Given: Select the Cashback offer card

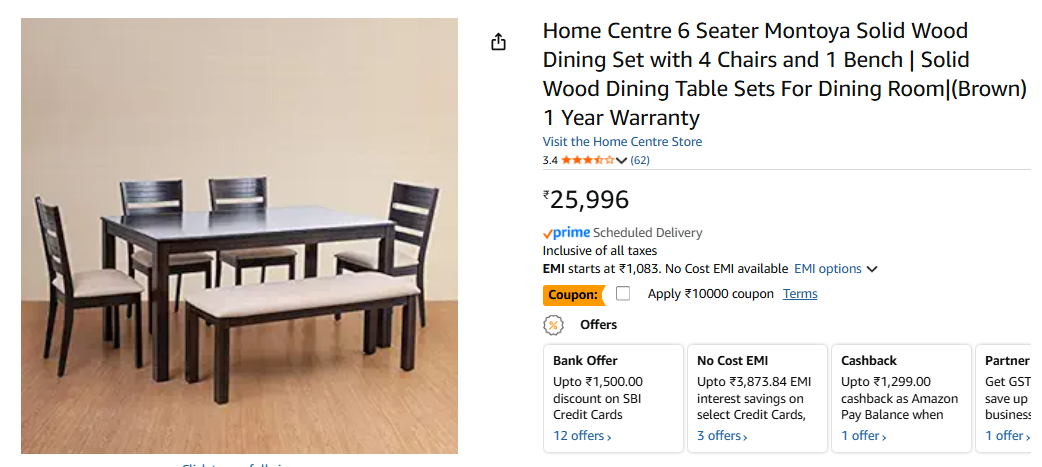Looking at the screenshot, I should (x=900, y=397).
